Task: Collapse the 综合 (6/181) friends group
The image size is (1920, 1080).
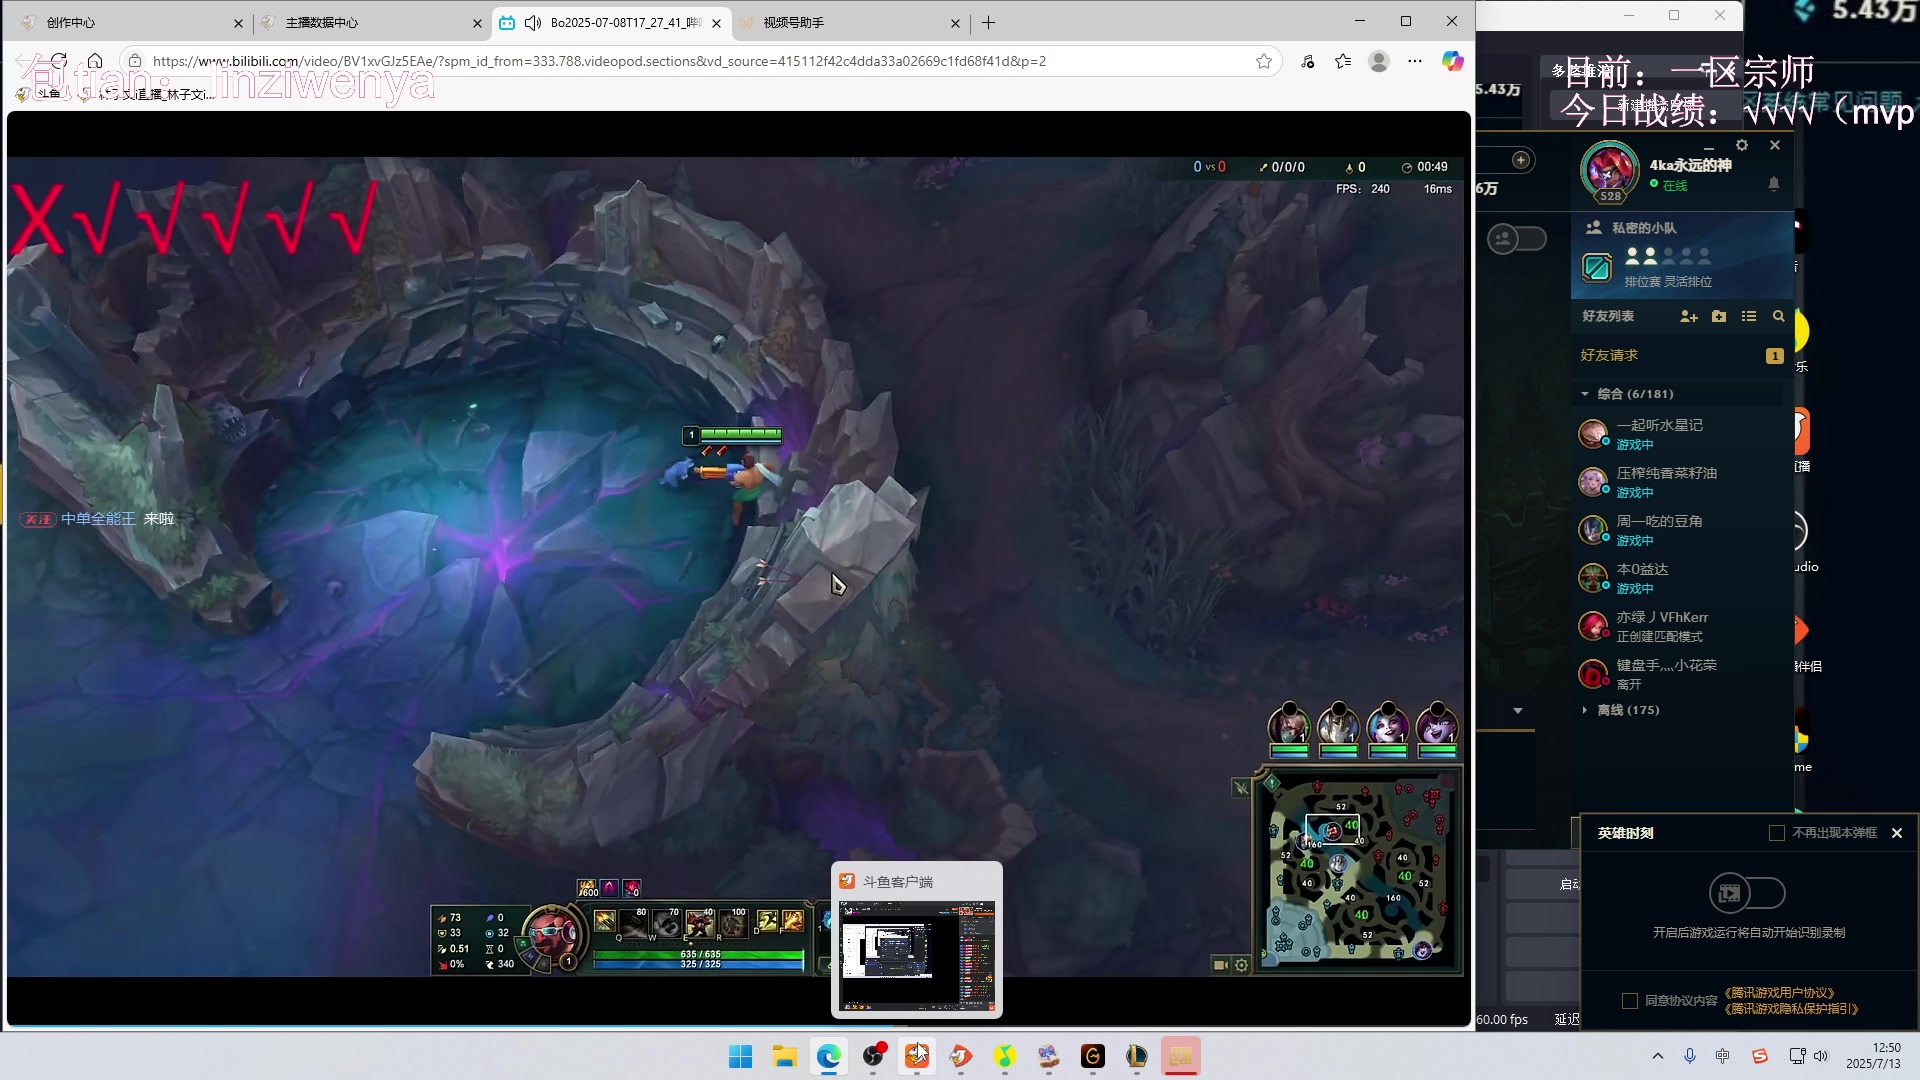Action: (1585, 394)
